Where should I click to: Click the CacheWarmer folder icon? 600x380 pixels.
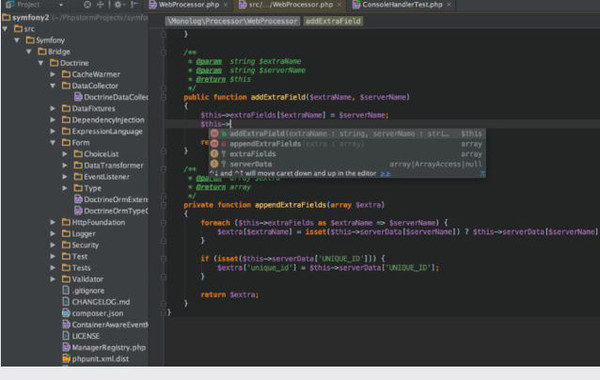66,74
